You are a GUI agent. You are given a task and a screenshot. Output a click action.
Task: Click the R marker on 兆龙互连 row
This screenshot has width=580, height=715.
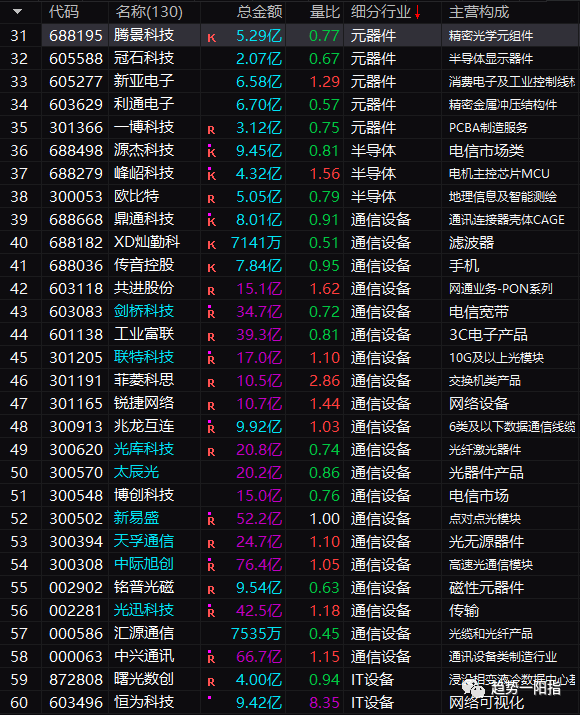(x=211, y=427)
